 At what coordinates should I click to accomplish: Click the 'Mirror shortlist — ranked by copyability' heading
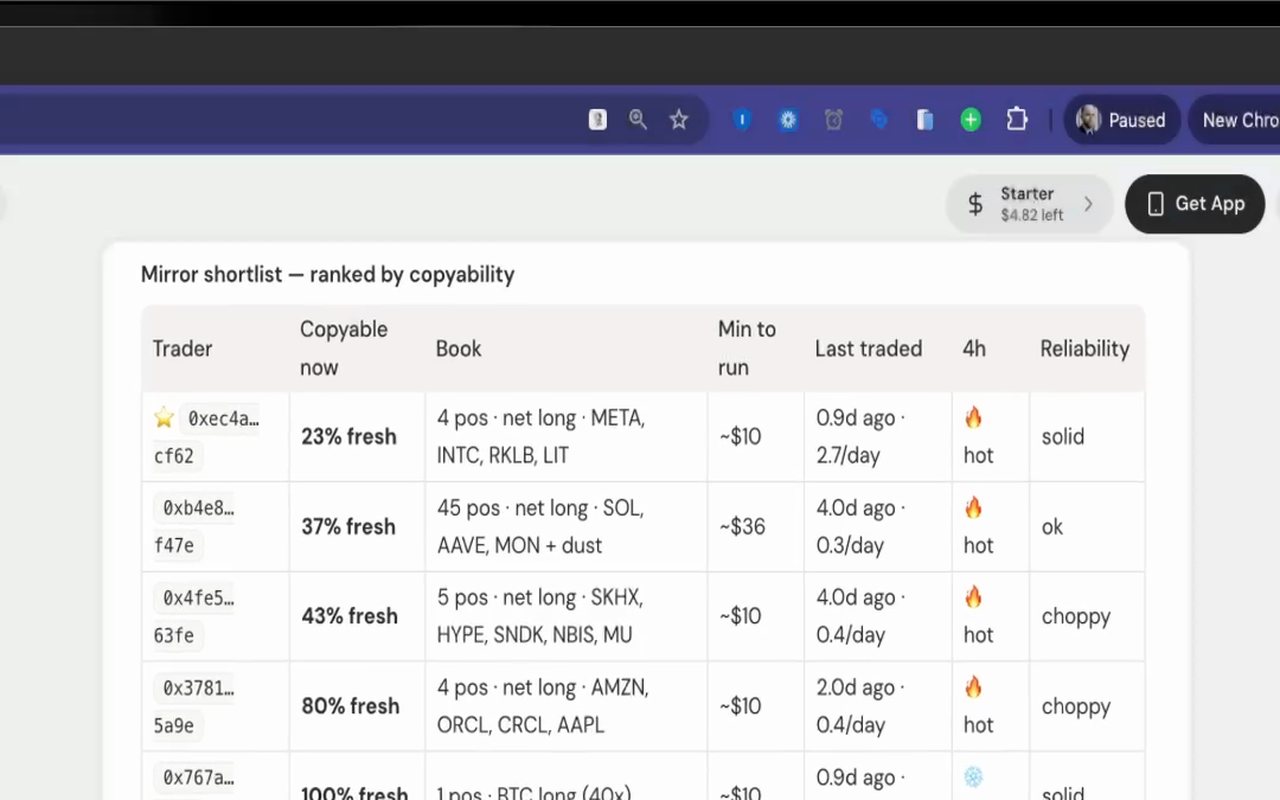[328, 274]
